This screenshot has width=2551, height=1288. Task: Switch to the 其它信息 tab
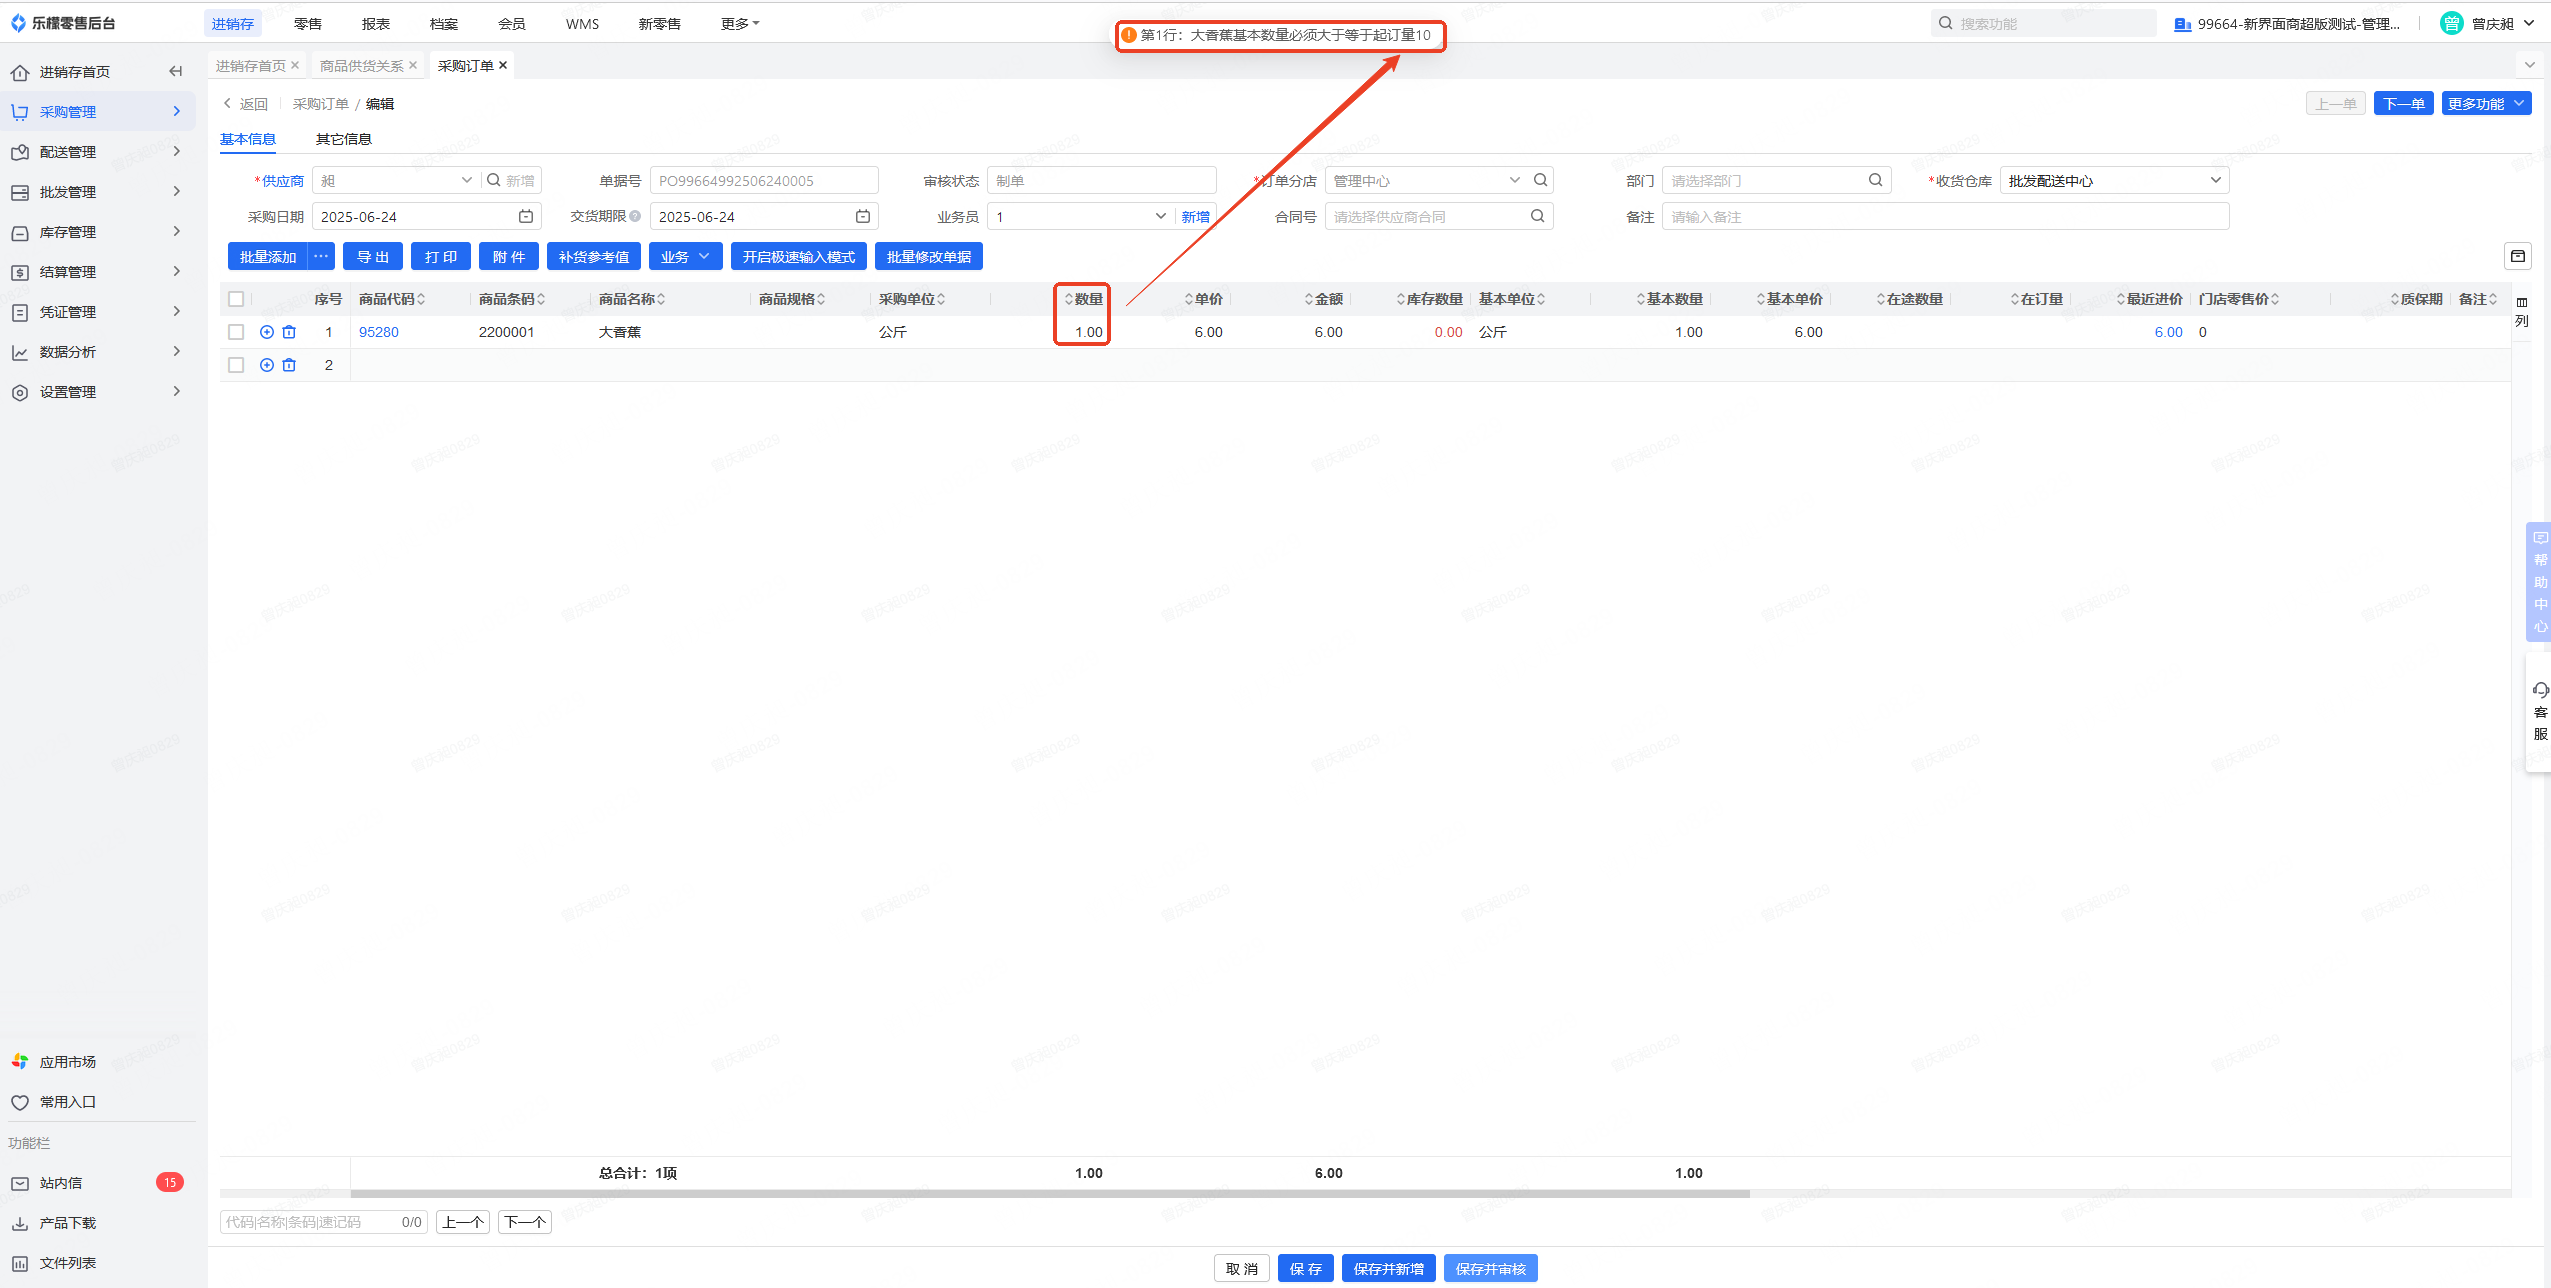click(344, 139)
